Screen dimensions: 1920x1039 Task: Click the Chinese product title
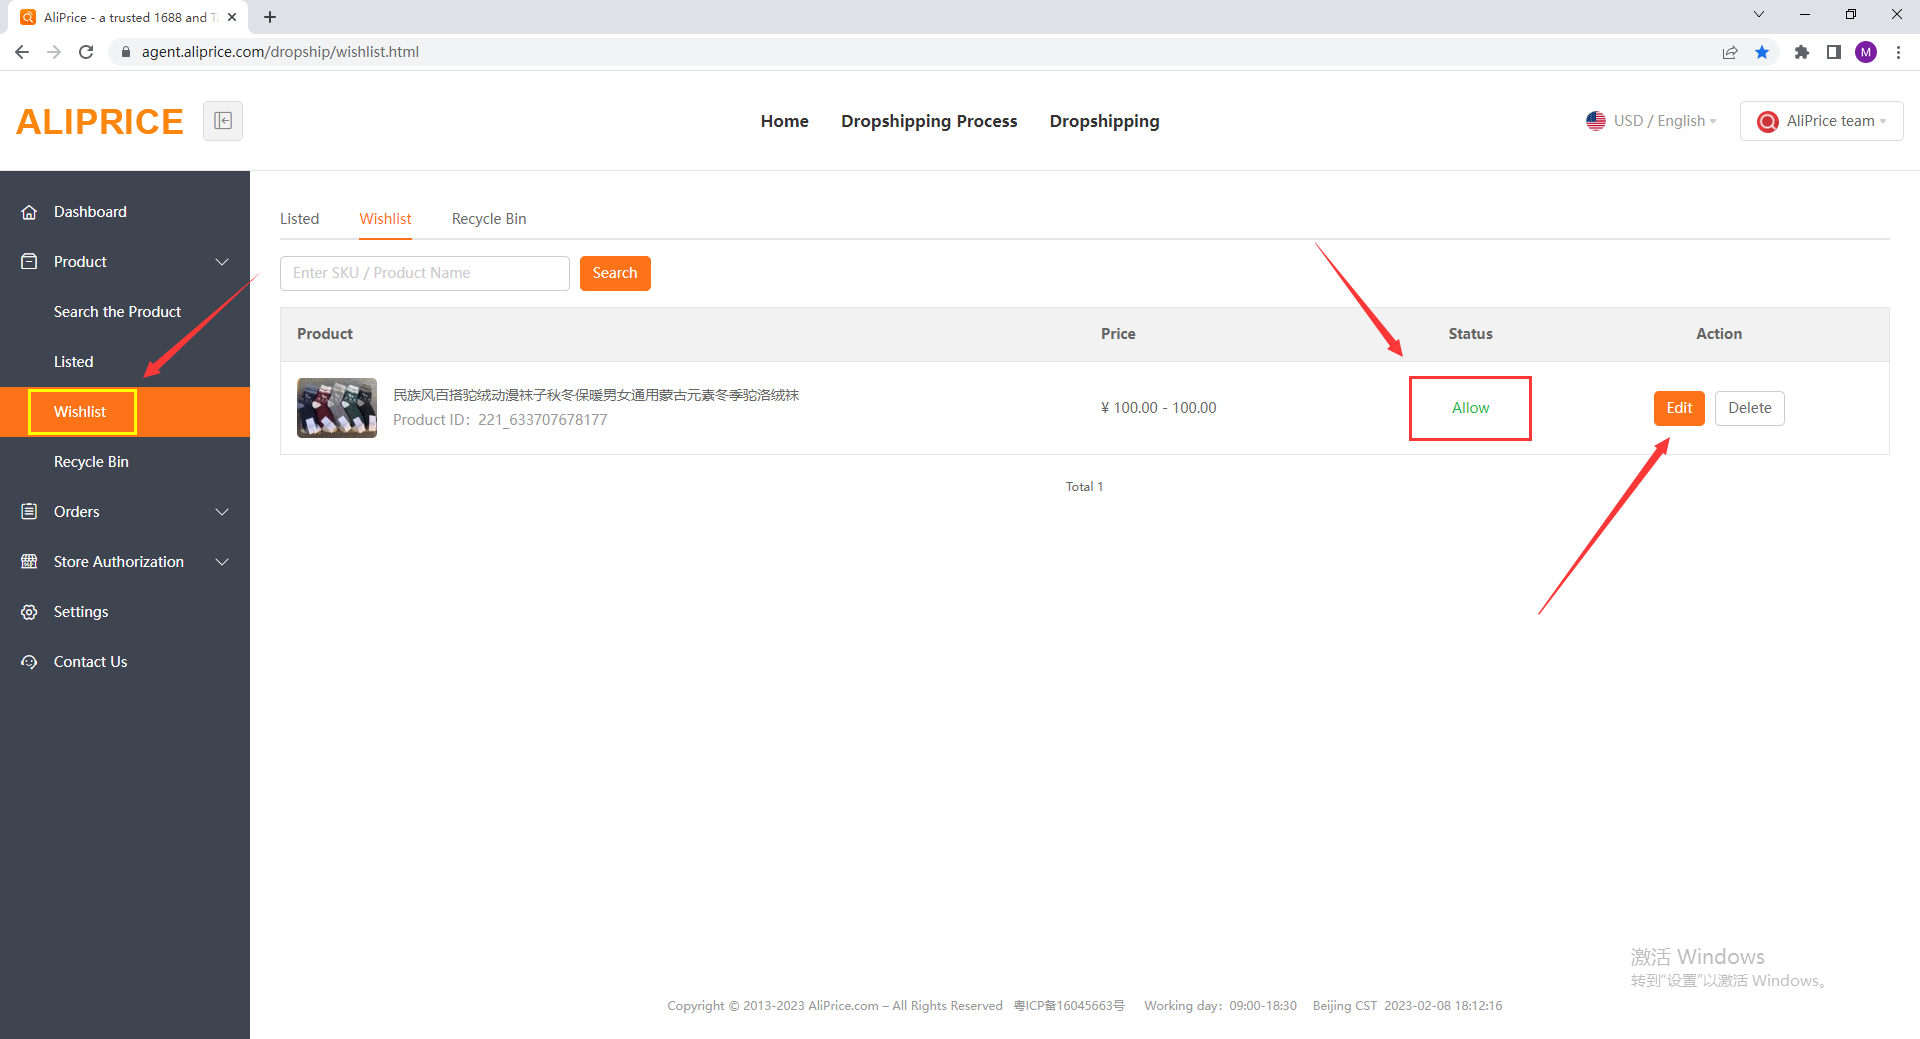tap(596, 395)
